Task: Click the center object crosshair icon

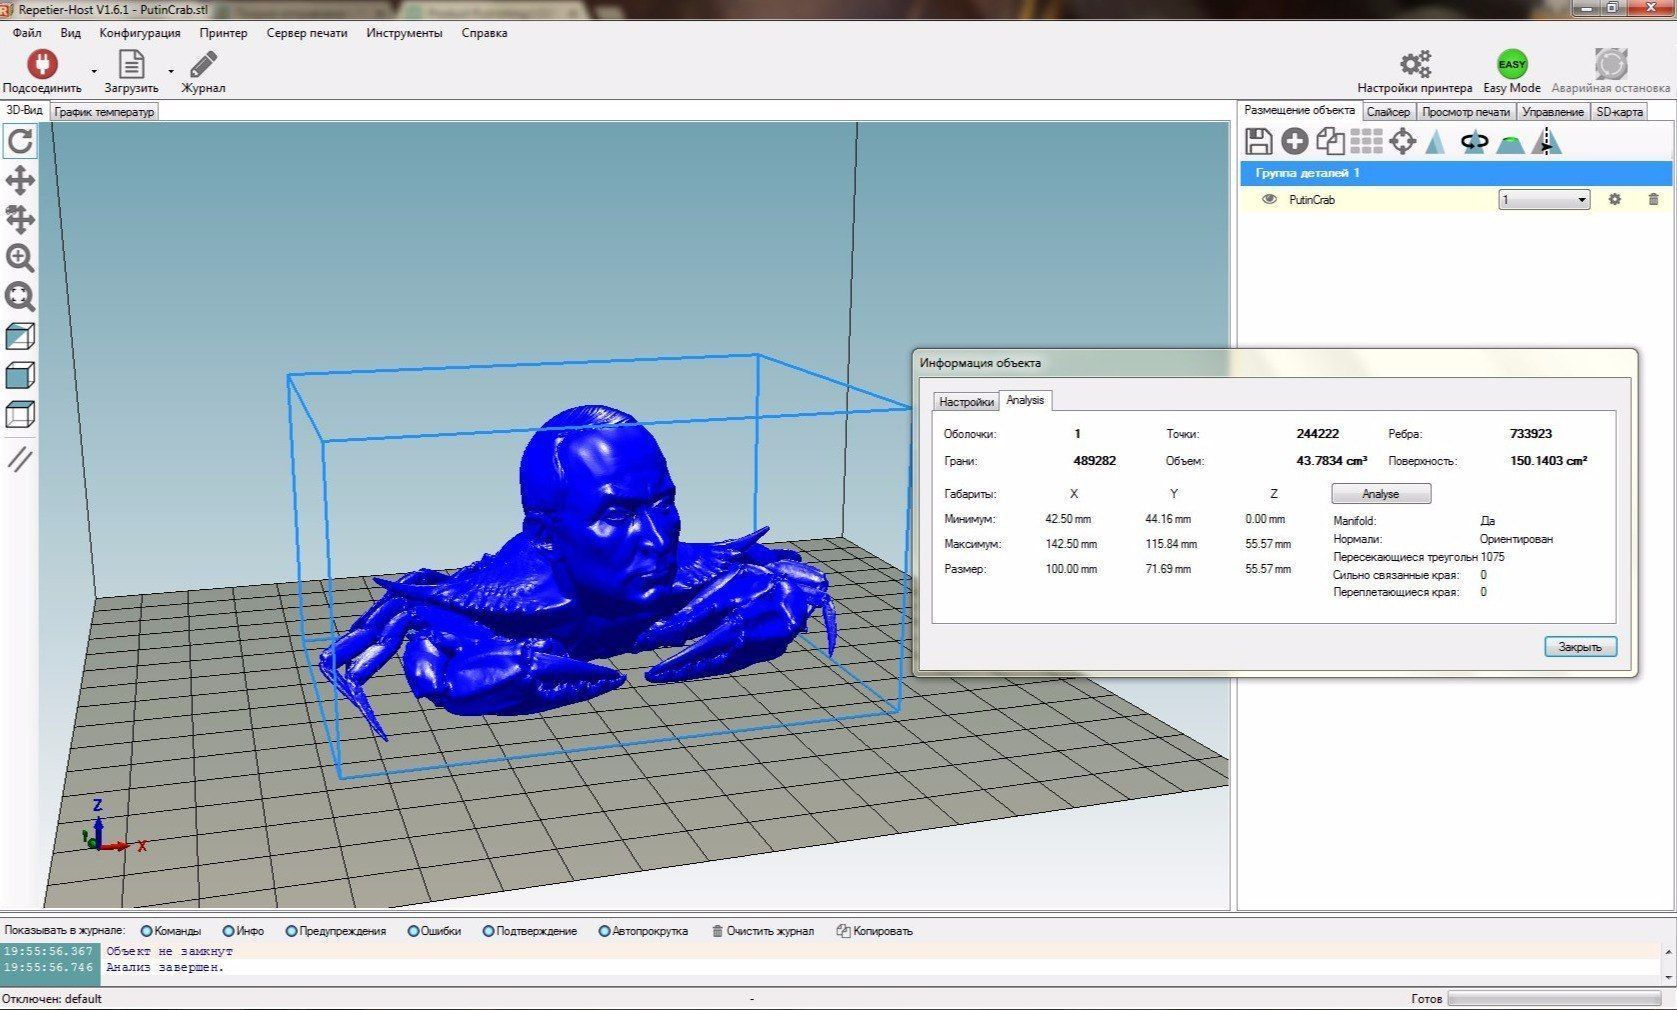Action: 1403,142
